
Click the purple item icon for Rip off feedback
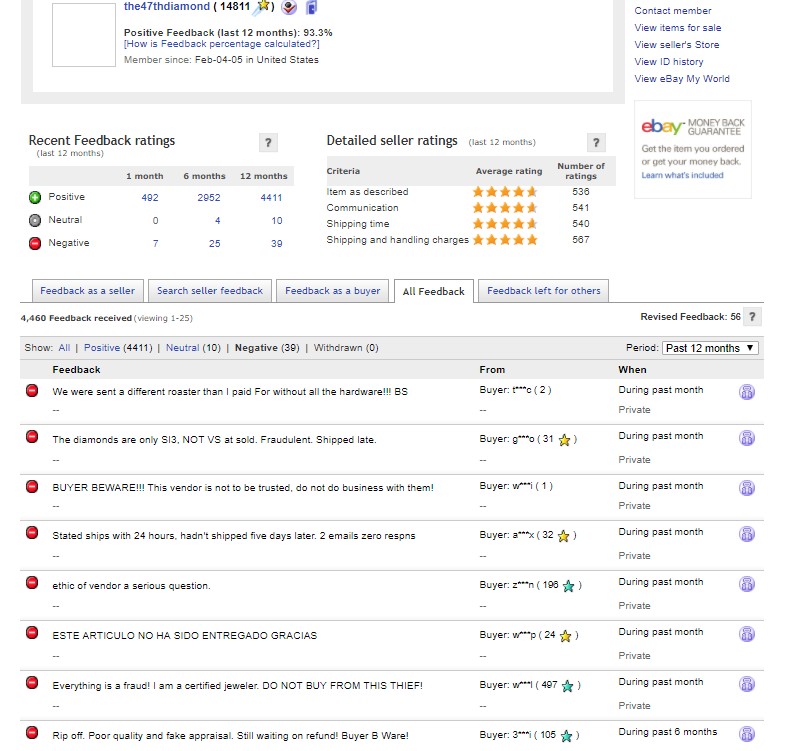click(x=747, y=734)
